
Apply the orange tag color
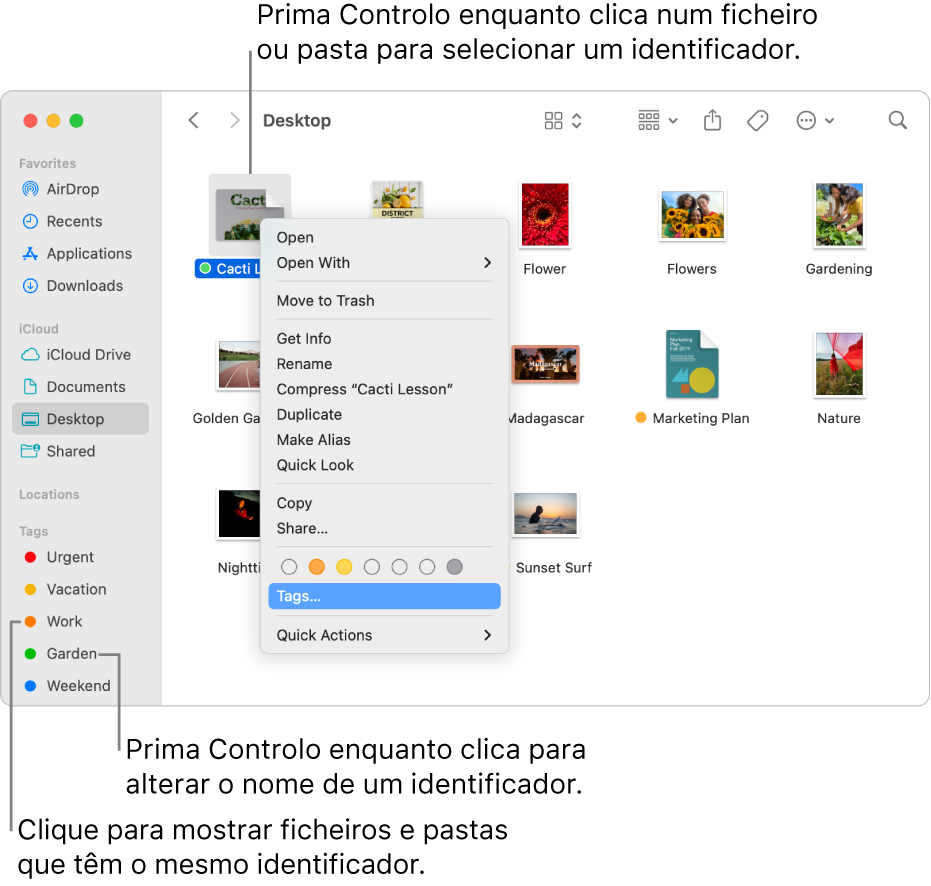coord(317,567)
